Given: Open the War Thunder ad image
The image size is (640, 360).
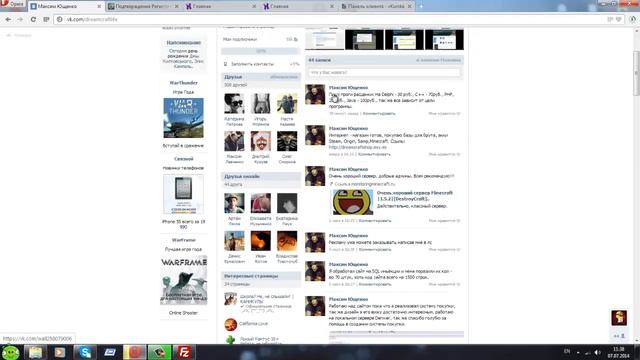Looking at the screenshot, I should point(183,118).
